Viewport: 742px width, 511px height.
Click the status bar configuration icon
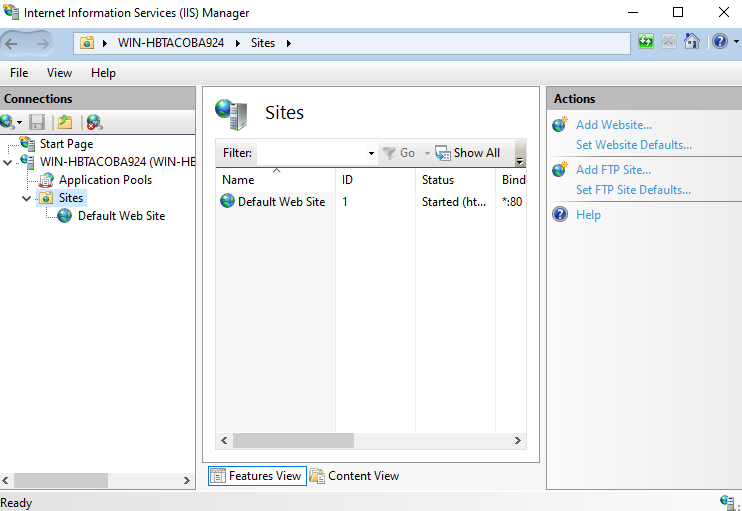(727, 502)
